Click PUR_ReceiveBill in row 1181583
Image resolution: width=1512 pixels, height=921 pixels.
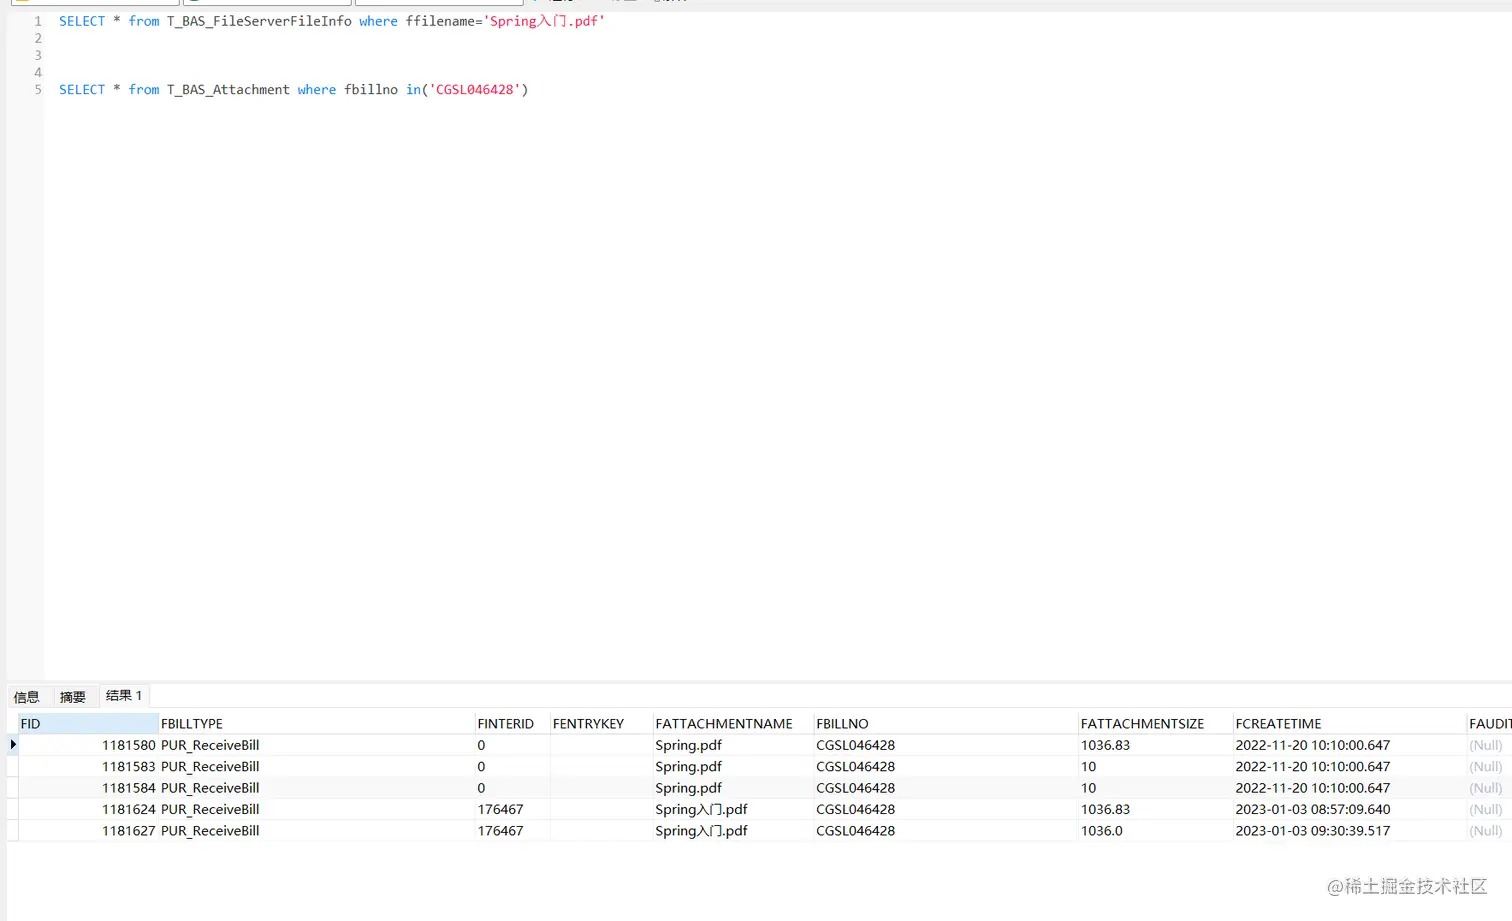click(210, 767)
